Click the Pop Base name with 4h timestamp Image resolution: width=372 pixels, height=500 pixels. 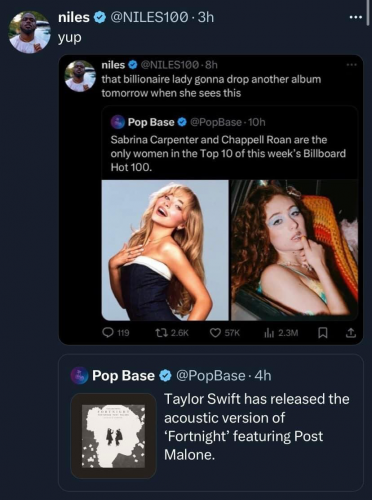coord(123,376)
